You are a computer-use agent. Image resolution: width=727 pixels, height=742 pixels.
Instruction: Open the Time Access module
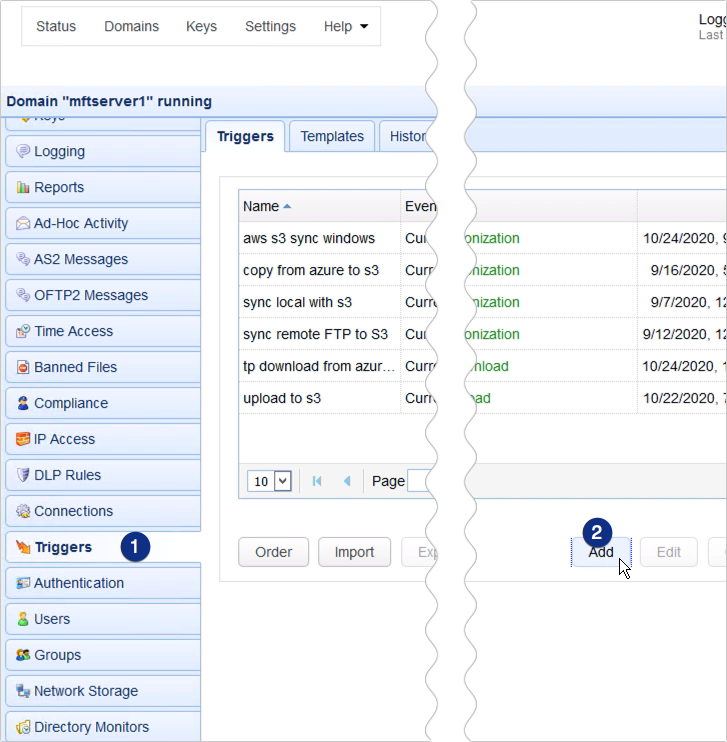pyautogui.click(x=103, y=331)
